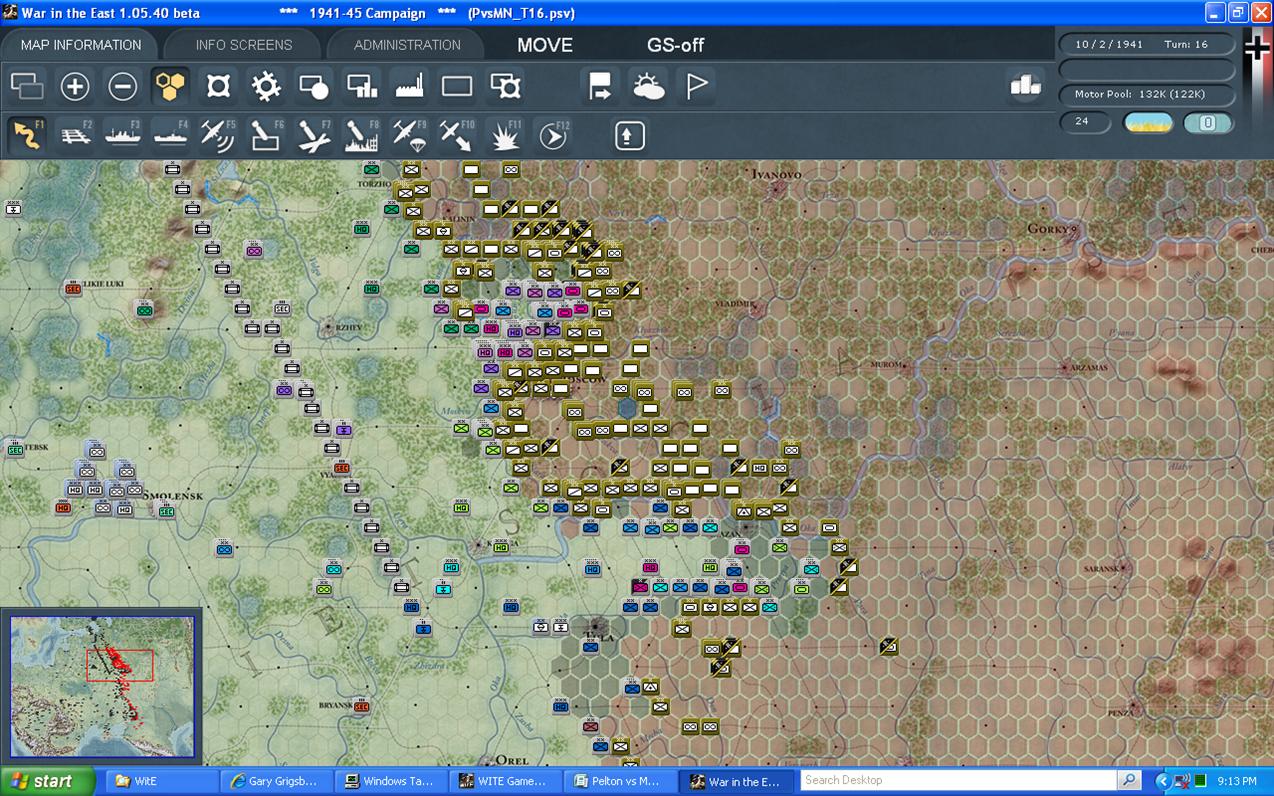Click the outlined pennant flag icon
This screenshot has height=796, width=1274.
pyautogui.click(x=696, y=86)
